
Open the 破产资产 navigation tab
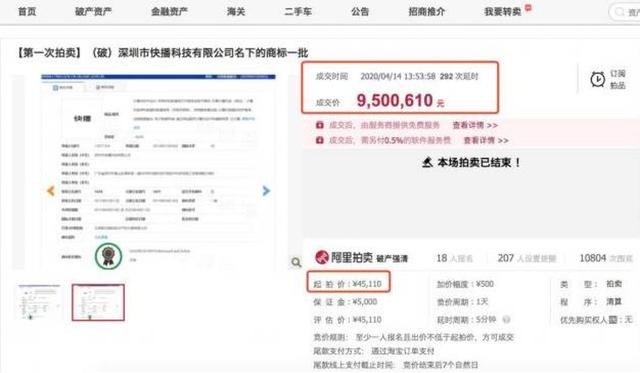point(93,11)
